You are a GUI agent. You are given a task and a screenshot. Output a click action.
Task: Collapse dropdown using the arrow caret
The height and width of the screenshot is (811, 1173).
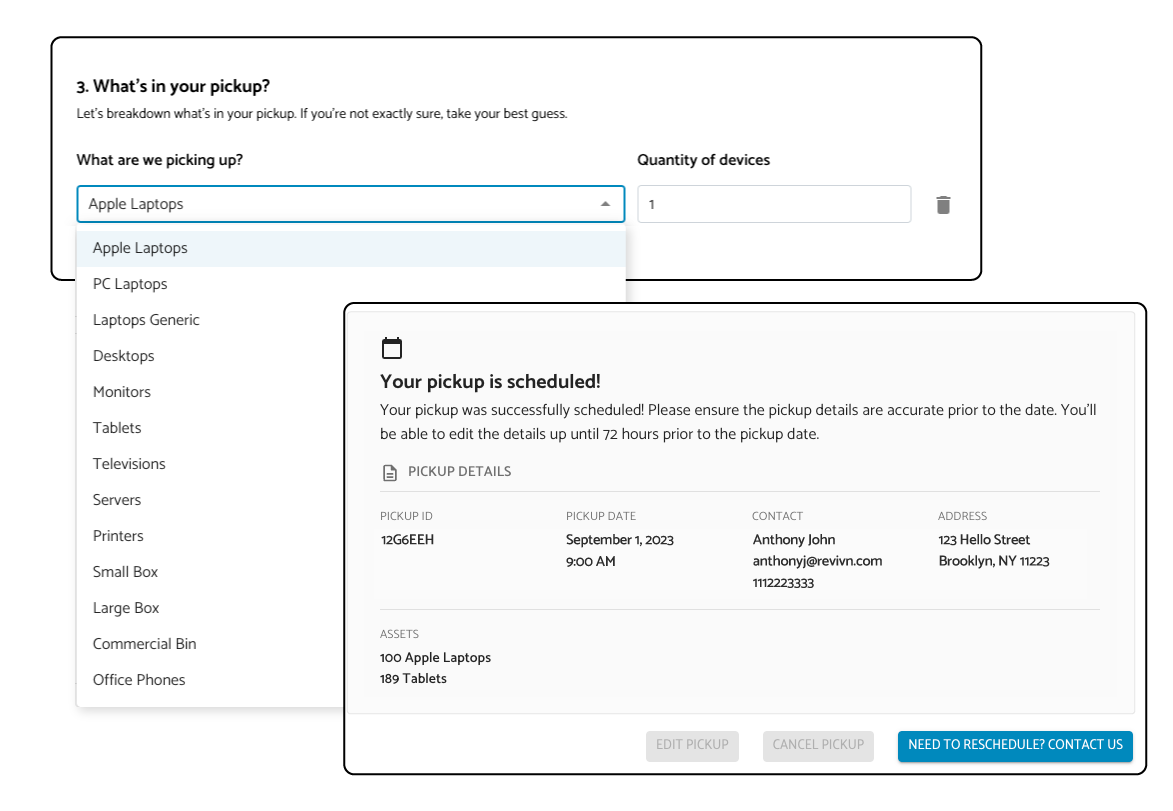[x=605, y=204]
